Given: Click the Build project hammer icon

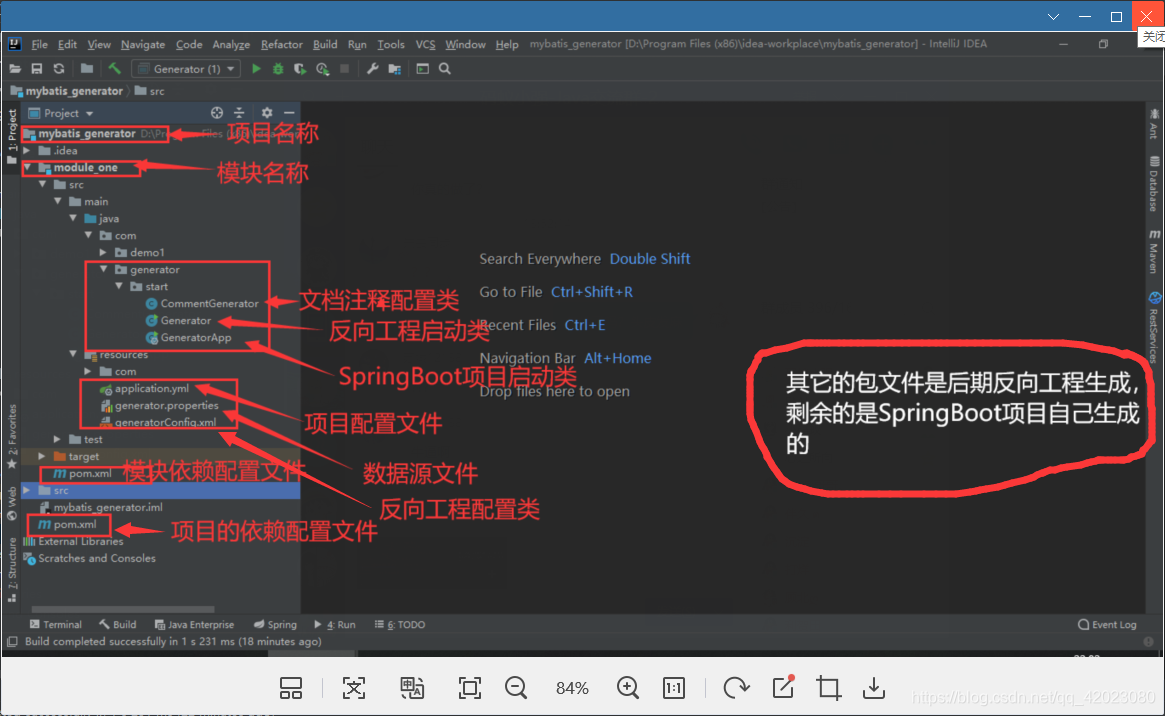Looking at the screenshot, I should point(114,69).
